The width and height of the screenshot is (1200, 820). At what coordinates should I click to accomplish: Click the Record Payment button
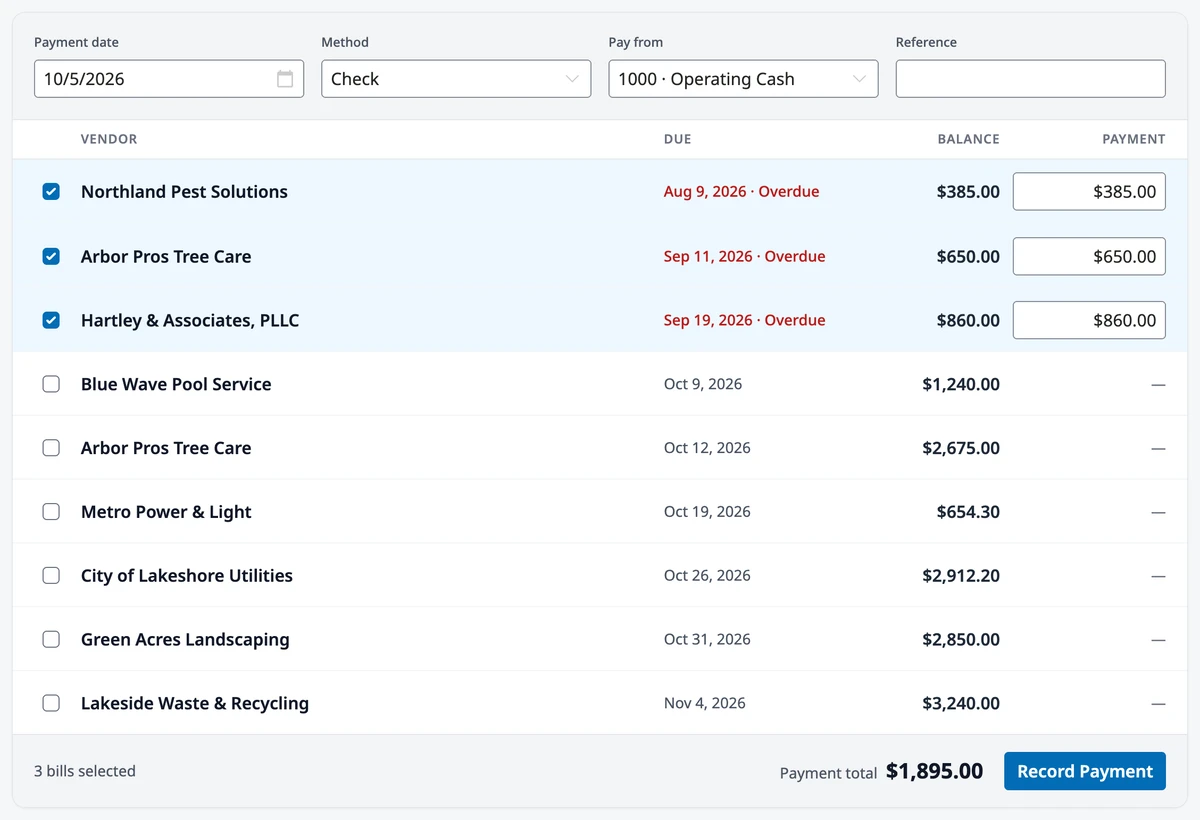[x=1085, y=771]
